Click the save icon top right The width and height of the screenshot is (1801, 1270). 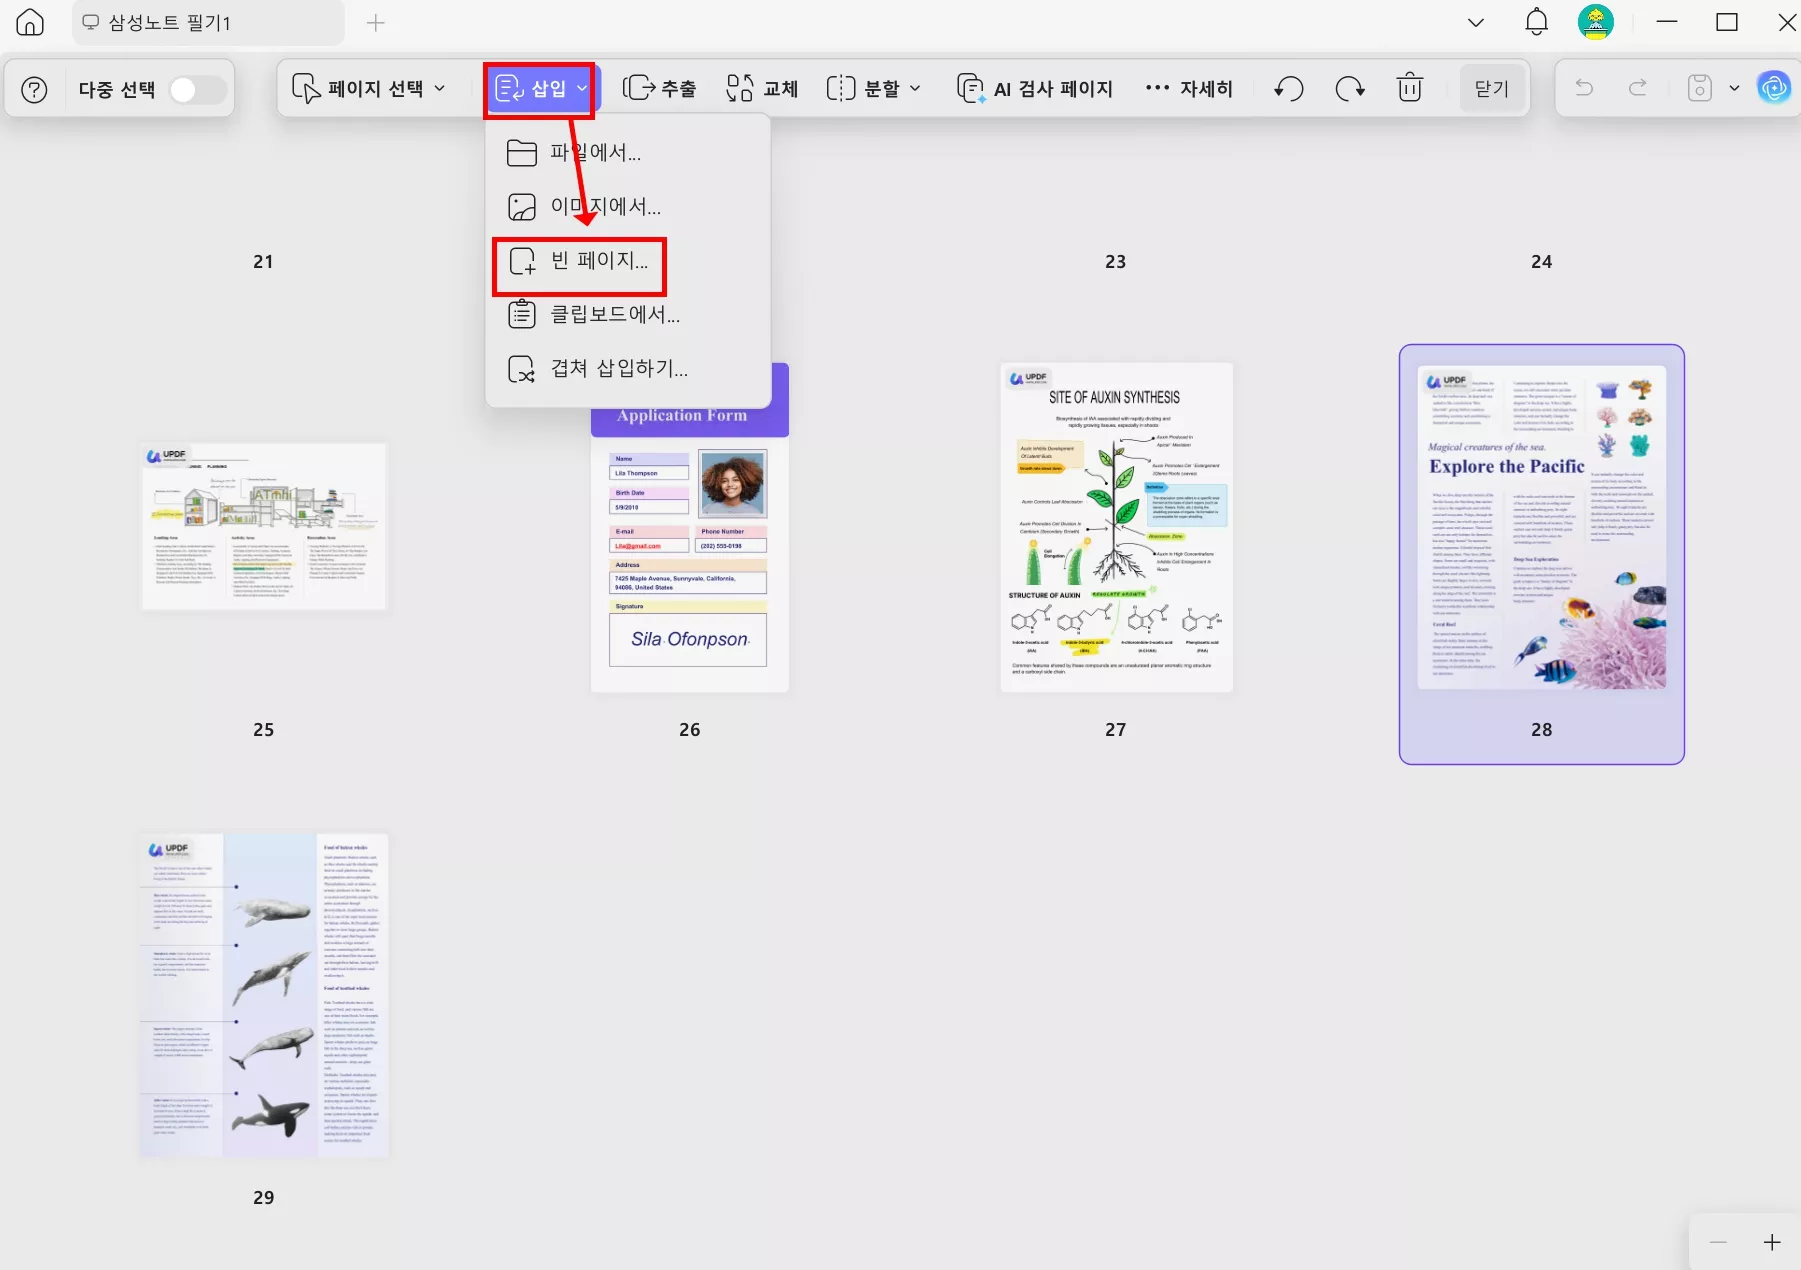[x=1699, y=88]
